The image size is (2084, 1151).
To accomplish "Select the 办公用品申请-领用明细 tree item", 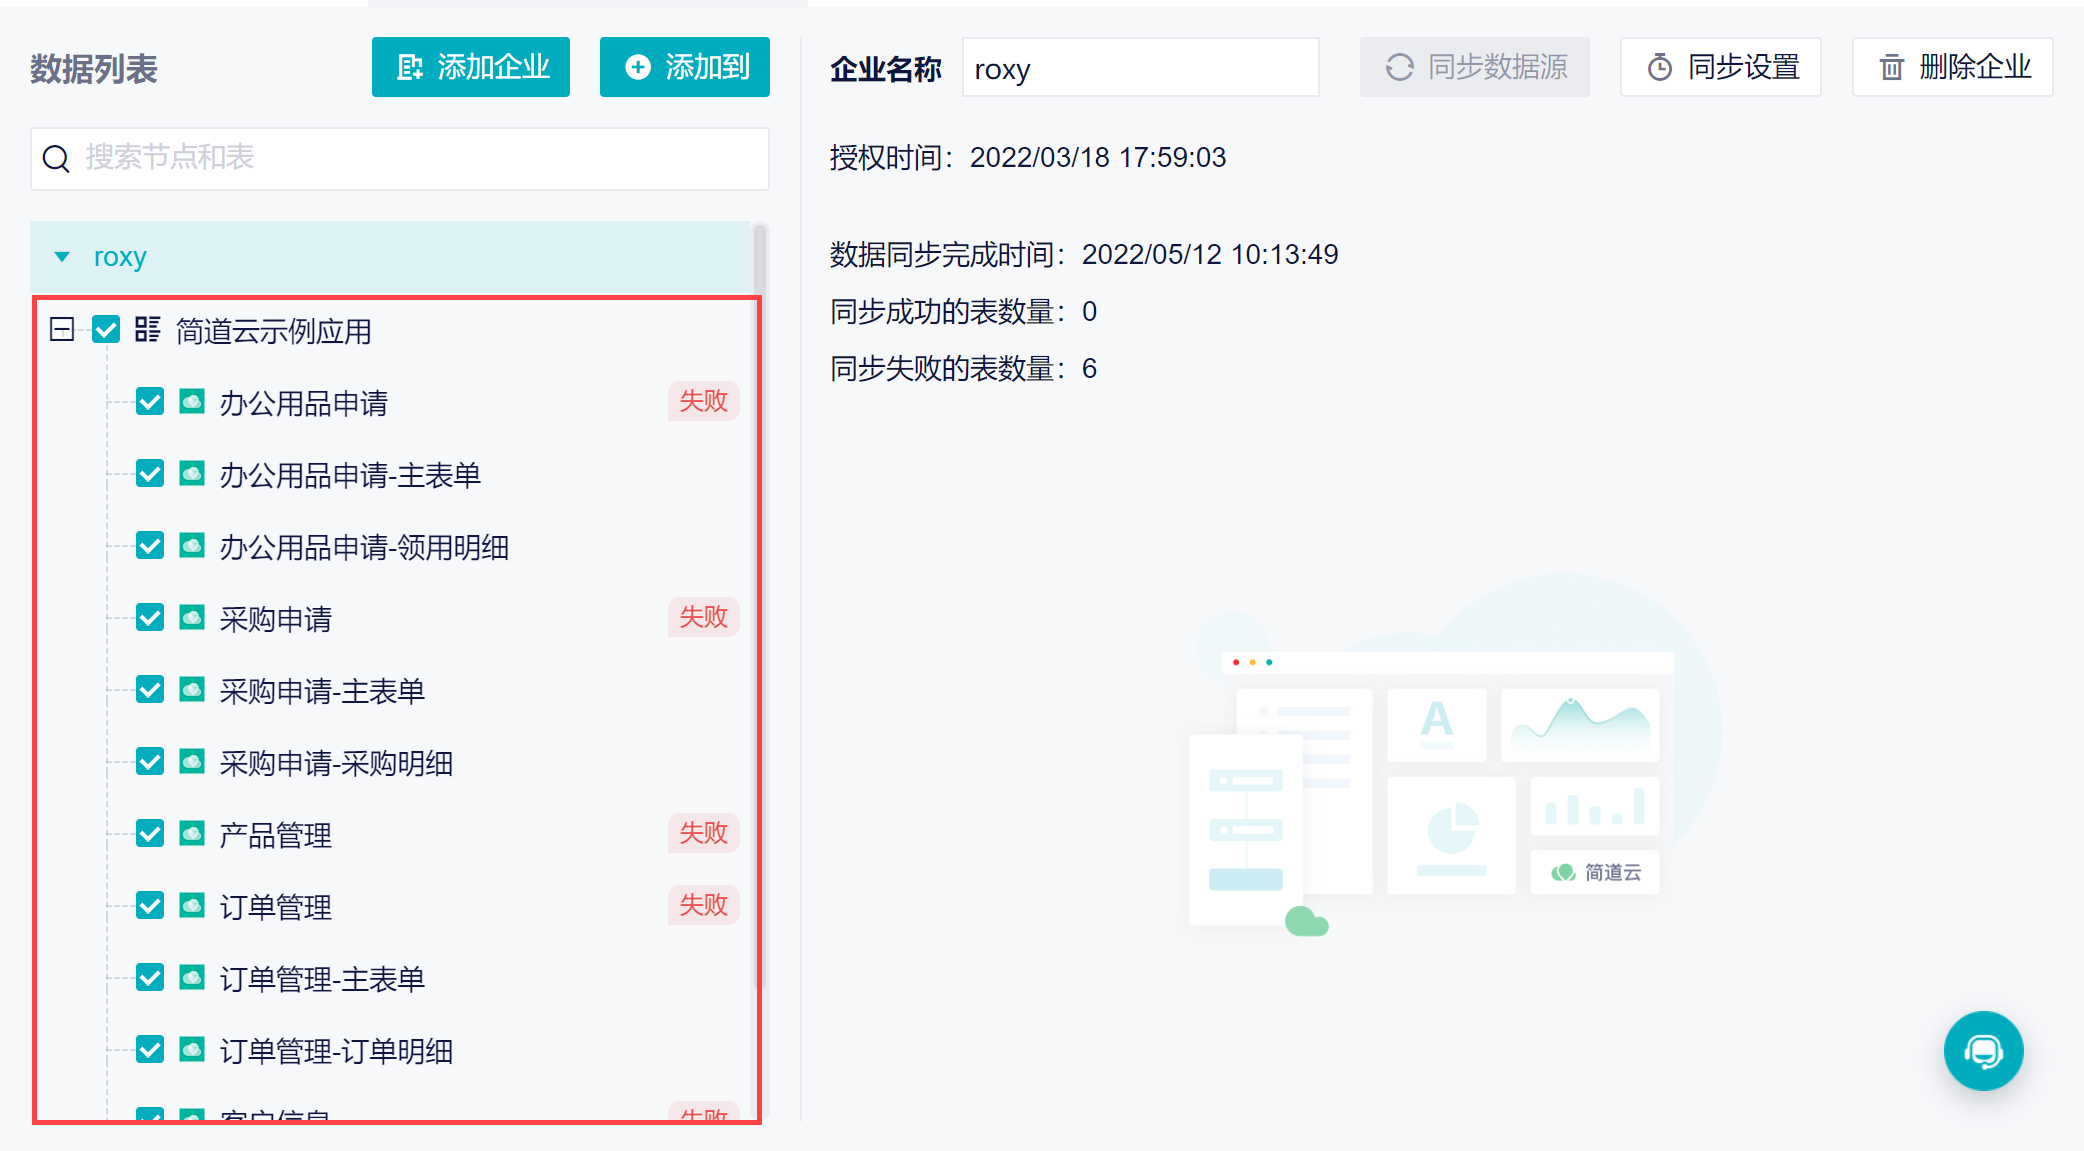I will (364, 547).
